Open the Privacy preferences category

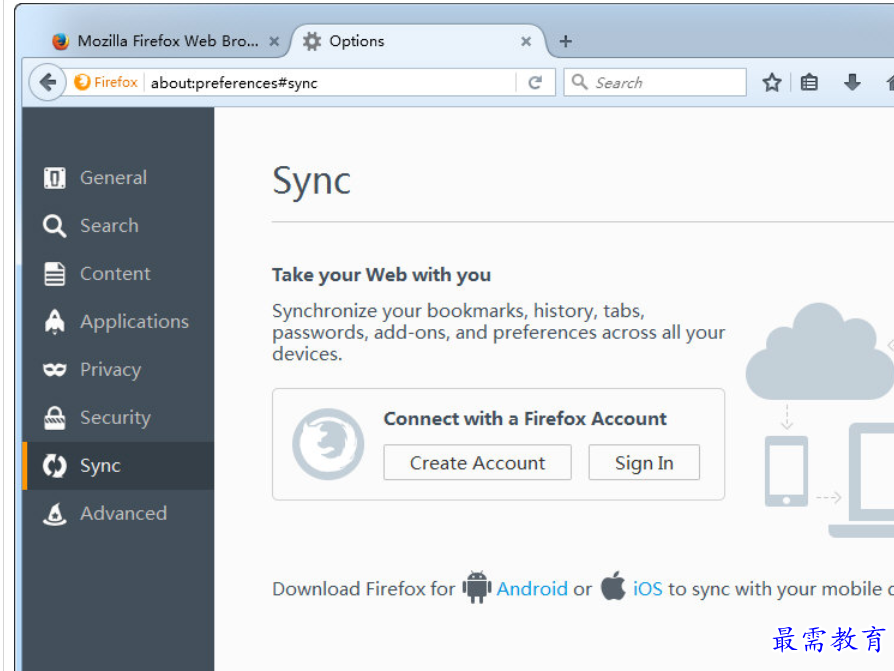(118, 369)
